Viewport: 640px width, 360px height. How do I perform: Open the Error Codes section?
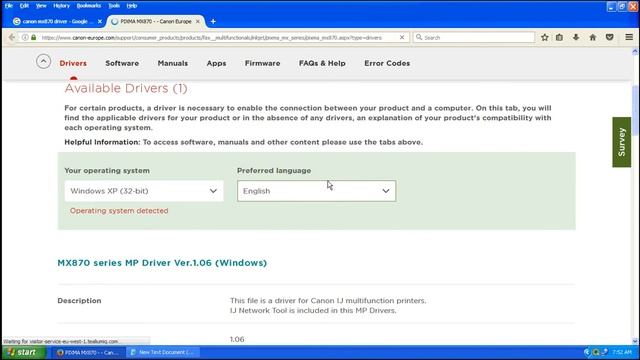pos(387,63)
